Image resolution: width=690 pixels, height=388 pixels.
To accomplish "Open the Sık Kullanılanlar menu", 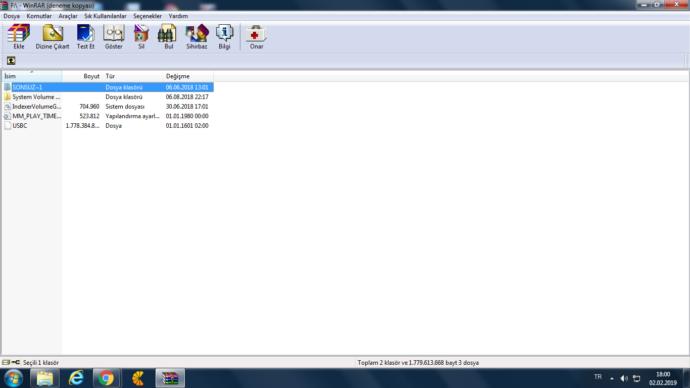I will pos(105,16).
